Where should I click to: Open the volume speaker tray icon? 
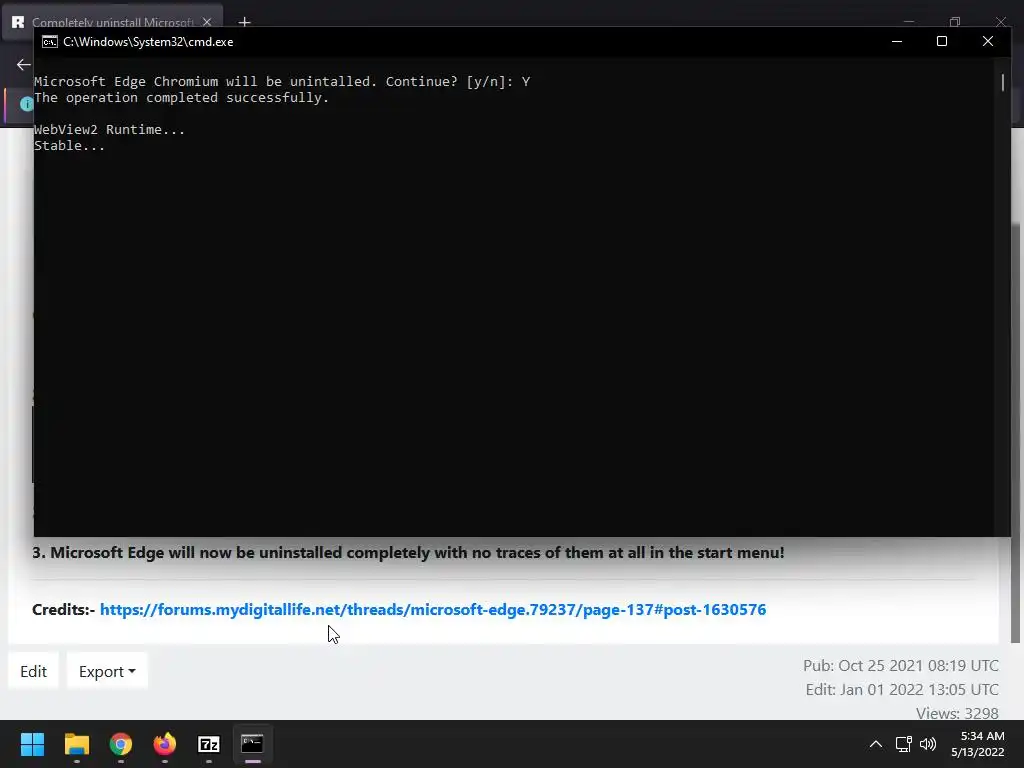click(x=927, y=744)
